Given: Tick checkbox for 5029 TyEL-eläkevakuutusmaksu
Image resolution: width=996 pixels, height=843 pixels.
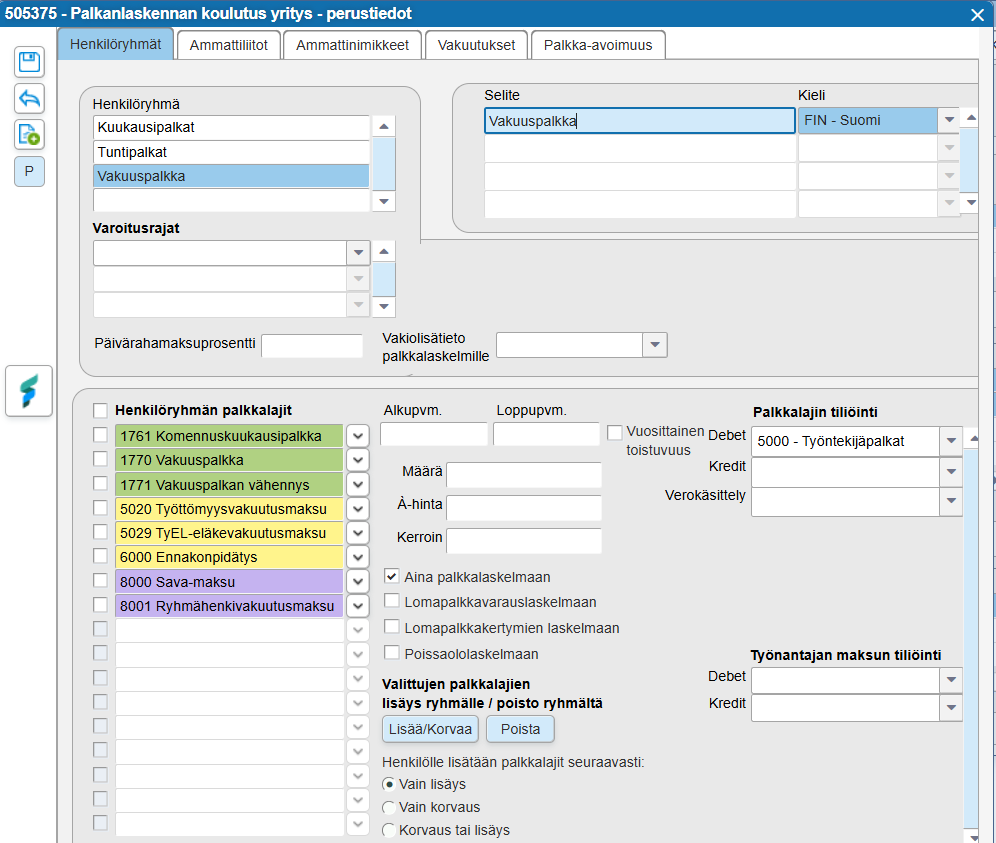Looking at the screenshot, I should tap(100, 532).
